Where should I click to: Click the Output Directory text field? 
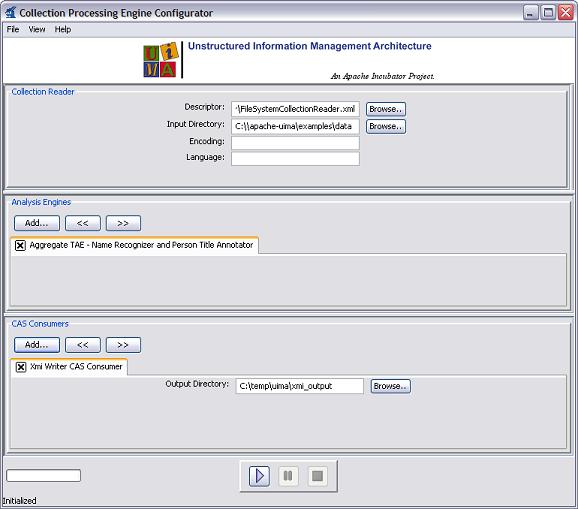[x=299, y=386]
